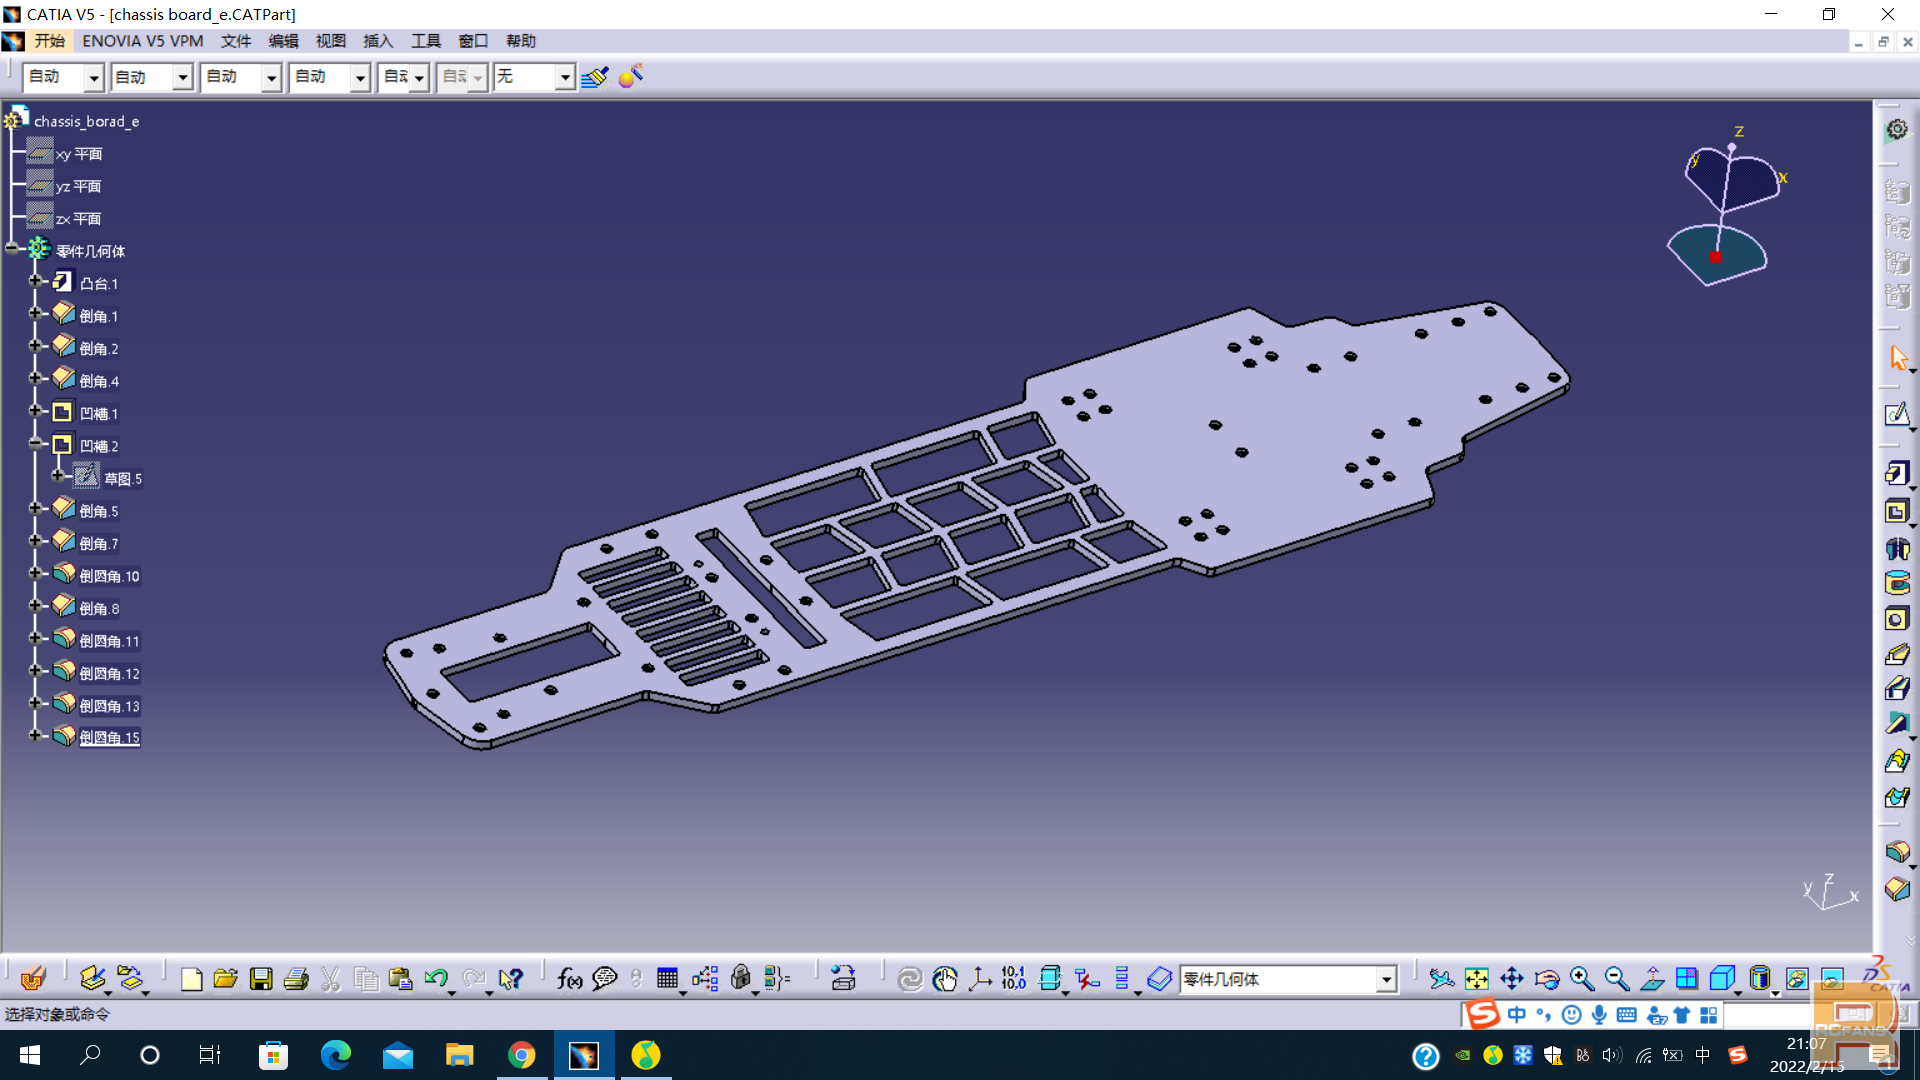Click the Fly Mode airplane icon
Screen dimensions: 1920x1080
point(1441,979)
